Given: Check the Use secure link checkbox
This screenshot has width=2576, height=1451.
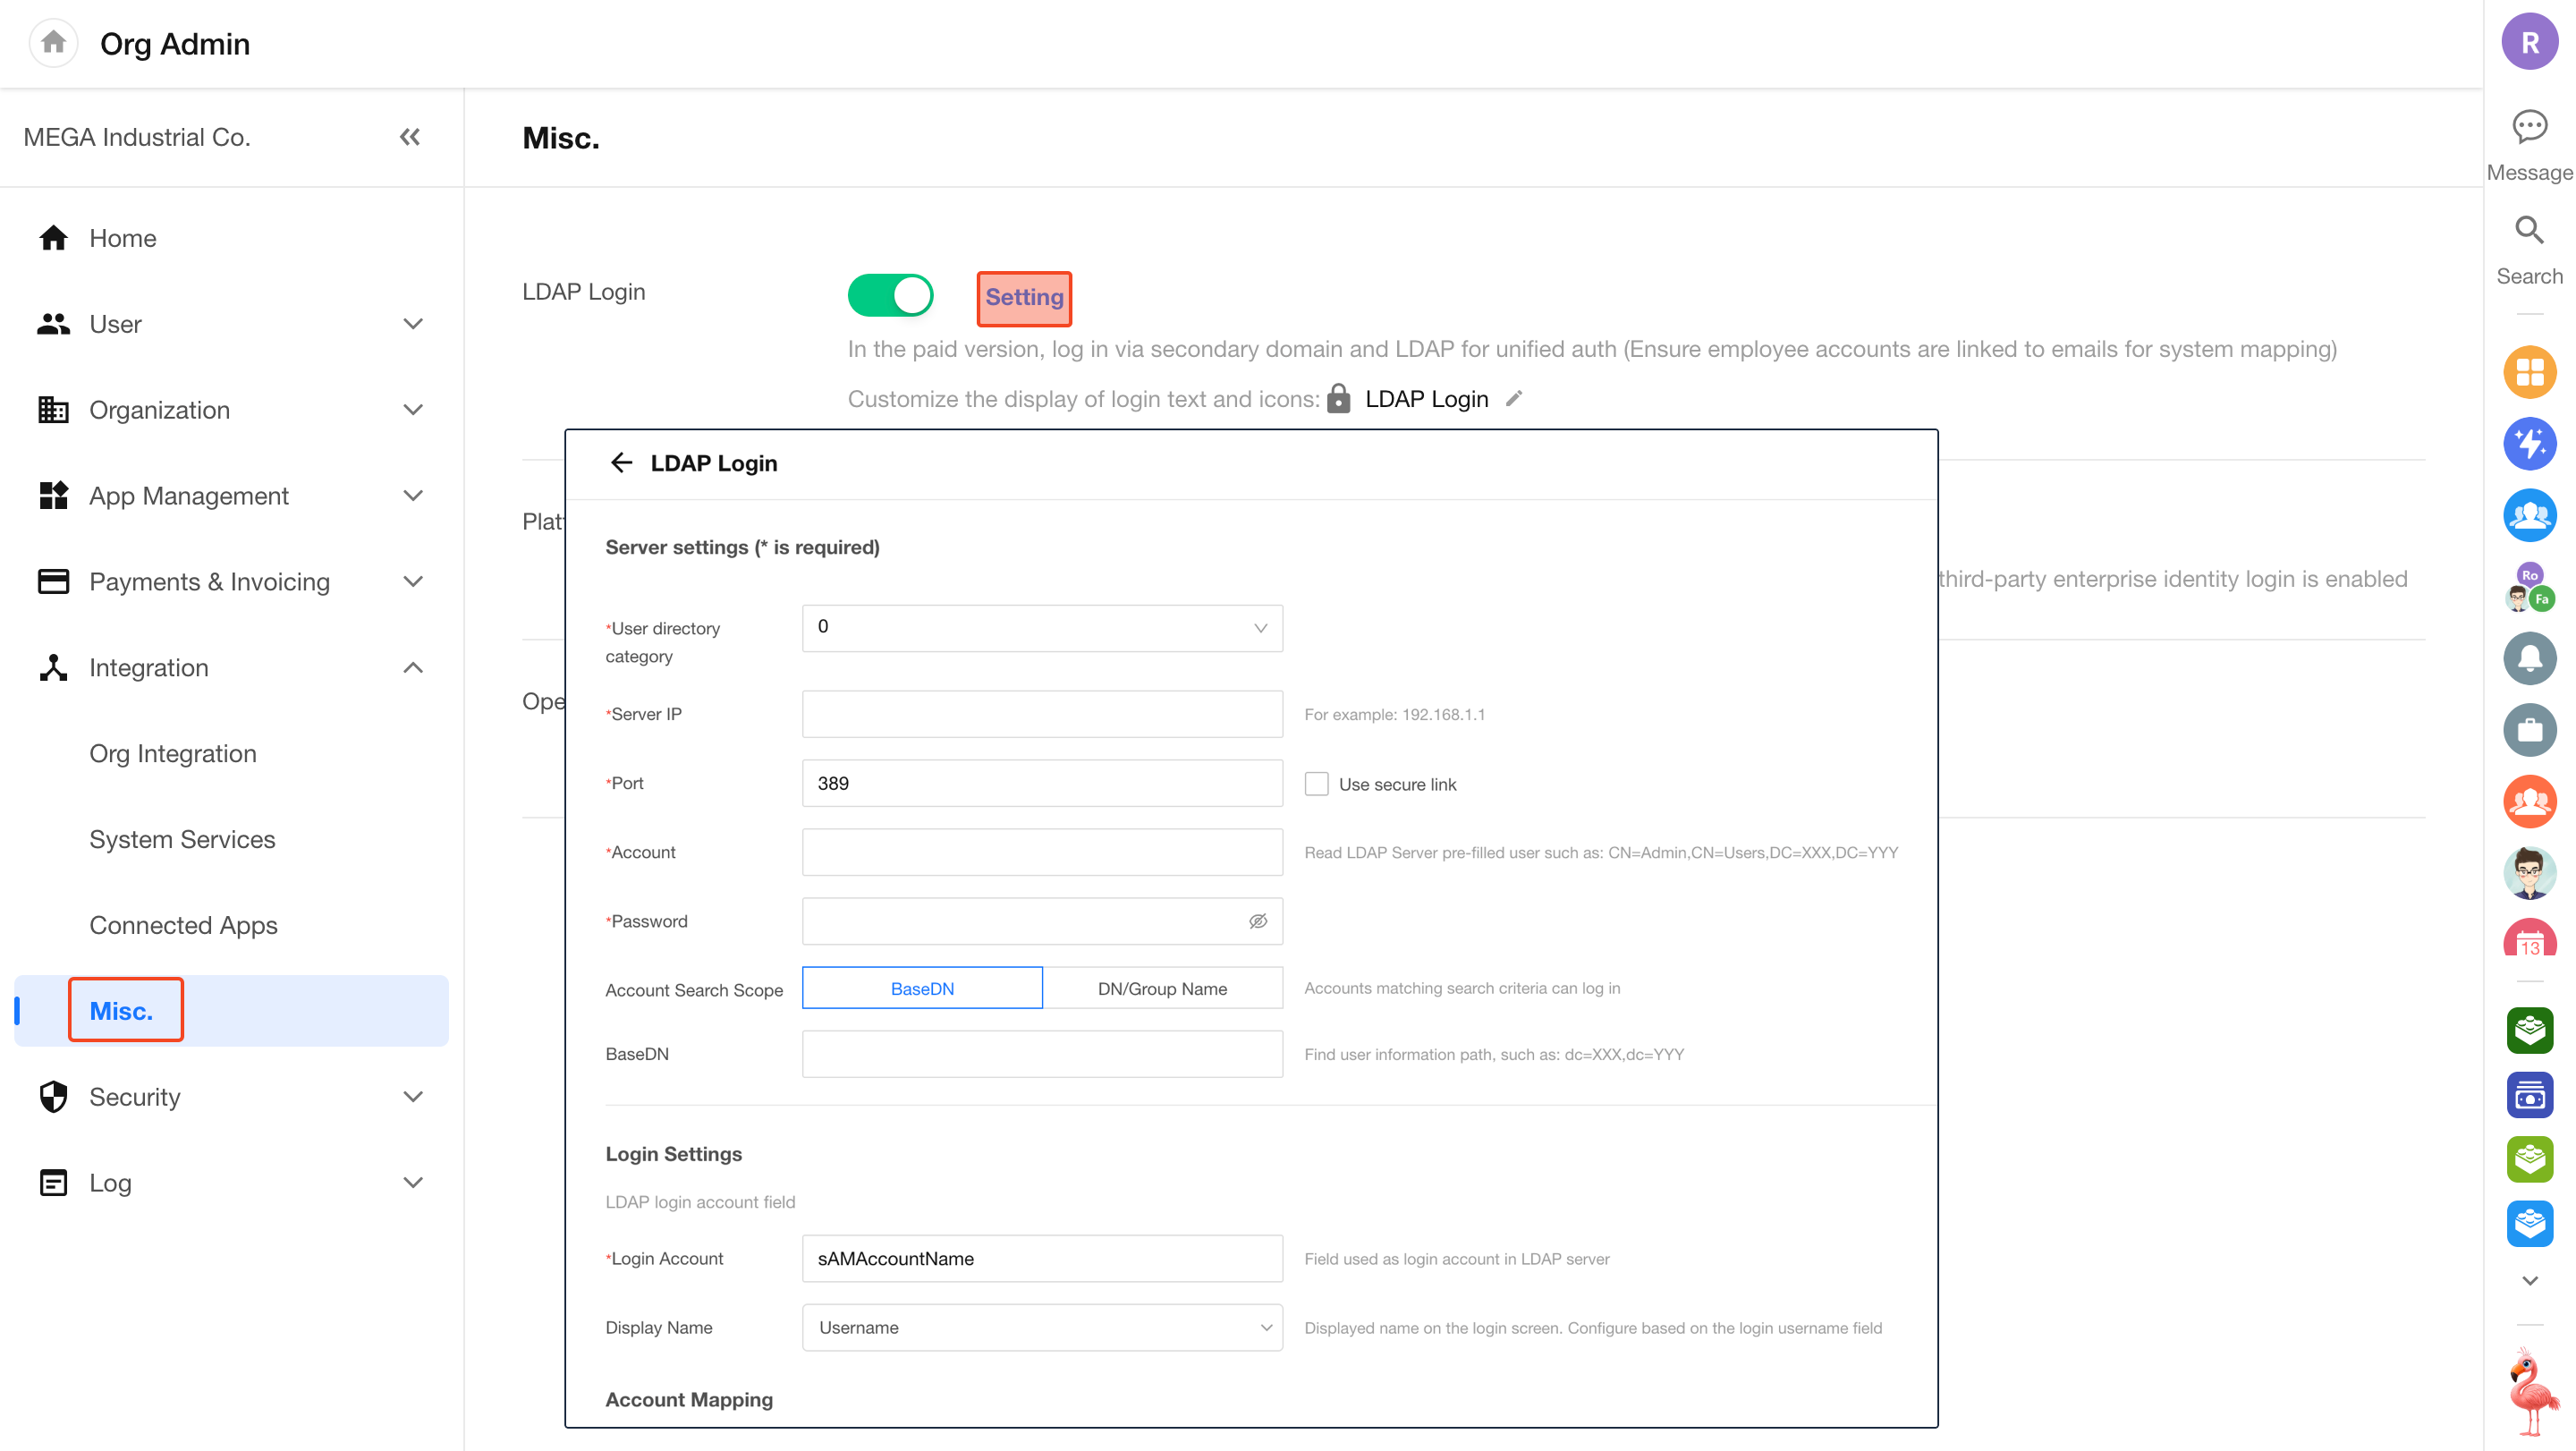Looking at the screenshot, I should pyautogui.click(x=1316, y=784).
